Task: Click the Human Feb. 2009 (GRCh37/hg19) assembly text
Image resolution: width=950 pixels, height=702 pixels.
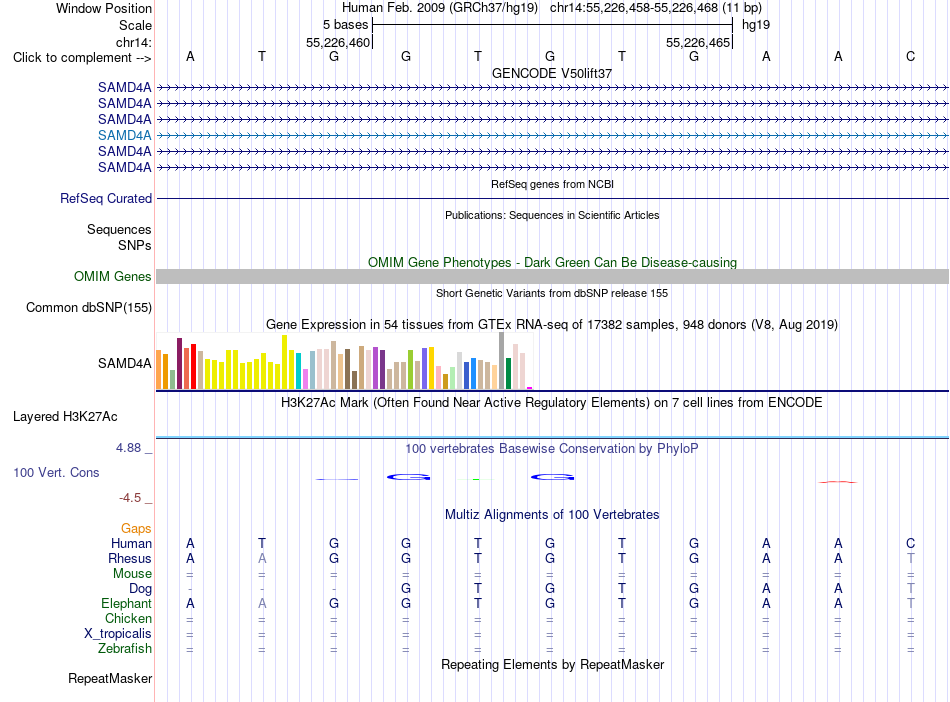Action: [440, 8]
